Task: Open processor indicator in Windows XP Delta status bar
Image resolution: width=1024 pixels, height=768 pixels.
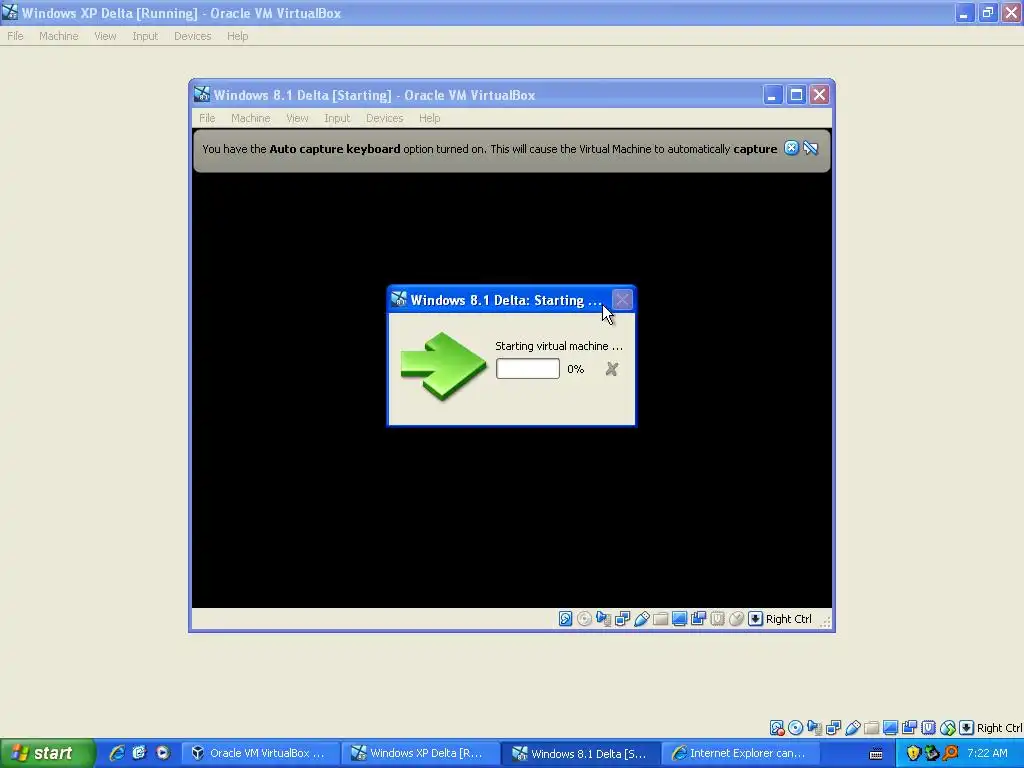Action: click(x=928, y=728)
